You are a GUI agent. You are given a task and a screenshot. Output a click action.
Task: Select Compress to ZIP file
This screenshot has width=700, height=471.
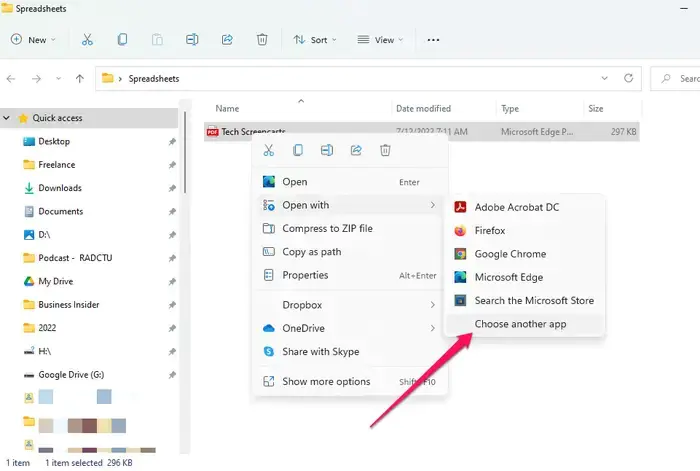click(327, 228)
